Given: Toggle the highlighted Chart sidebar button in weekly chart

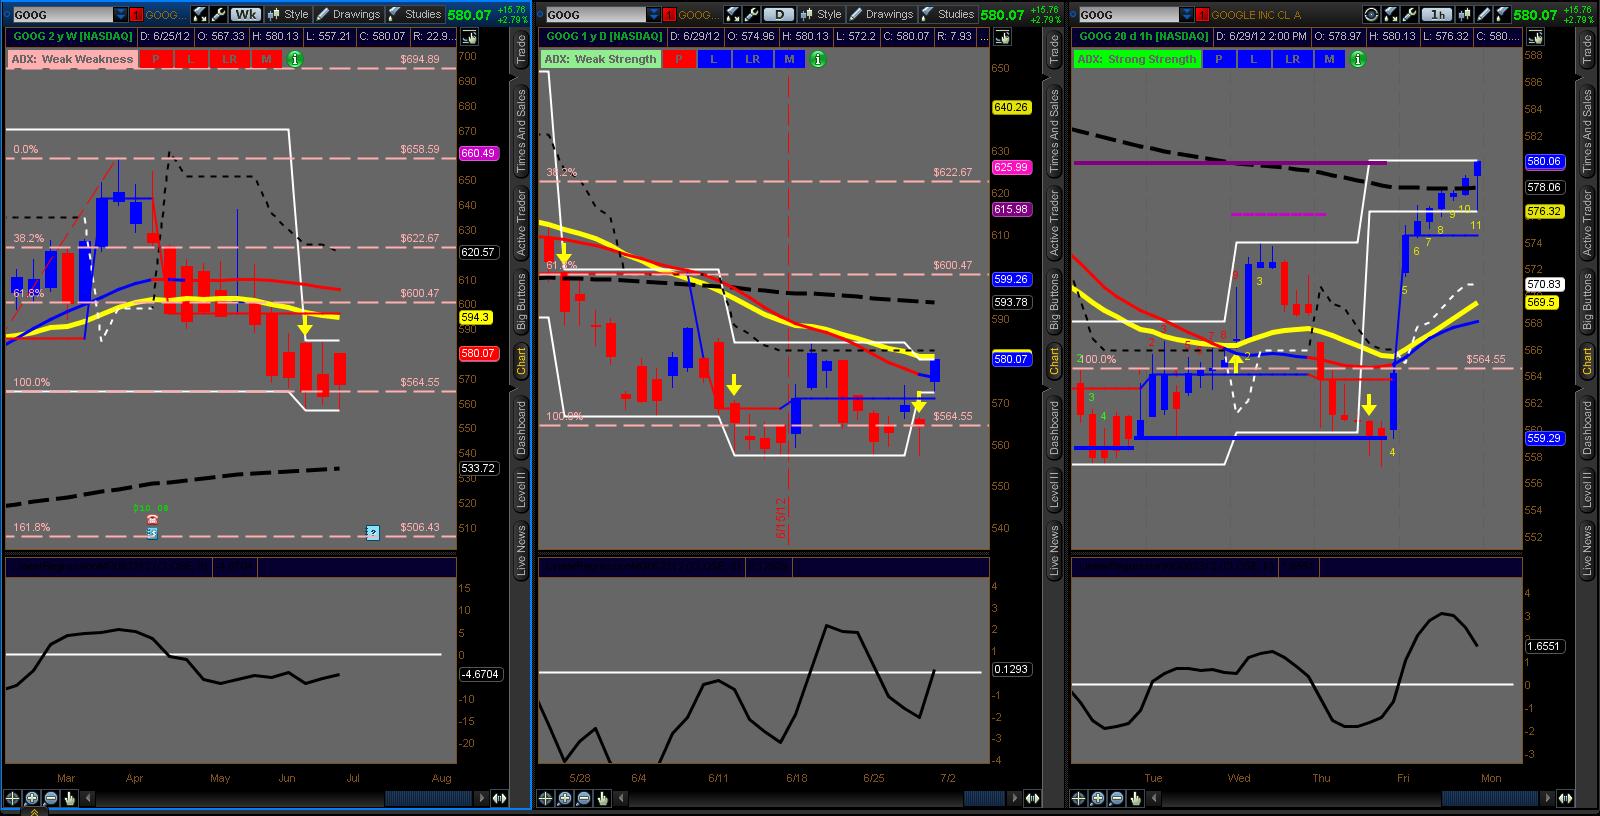Looking at the screenshot, I should point(521,361).
